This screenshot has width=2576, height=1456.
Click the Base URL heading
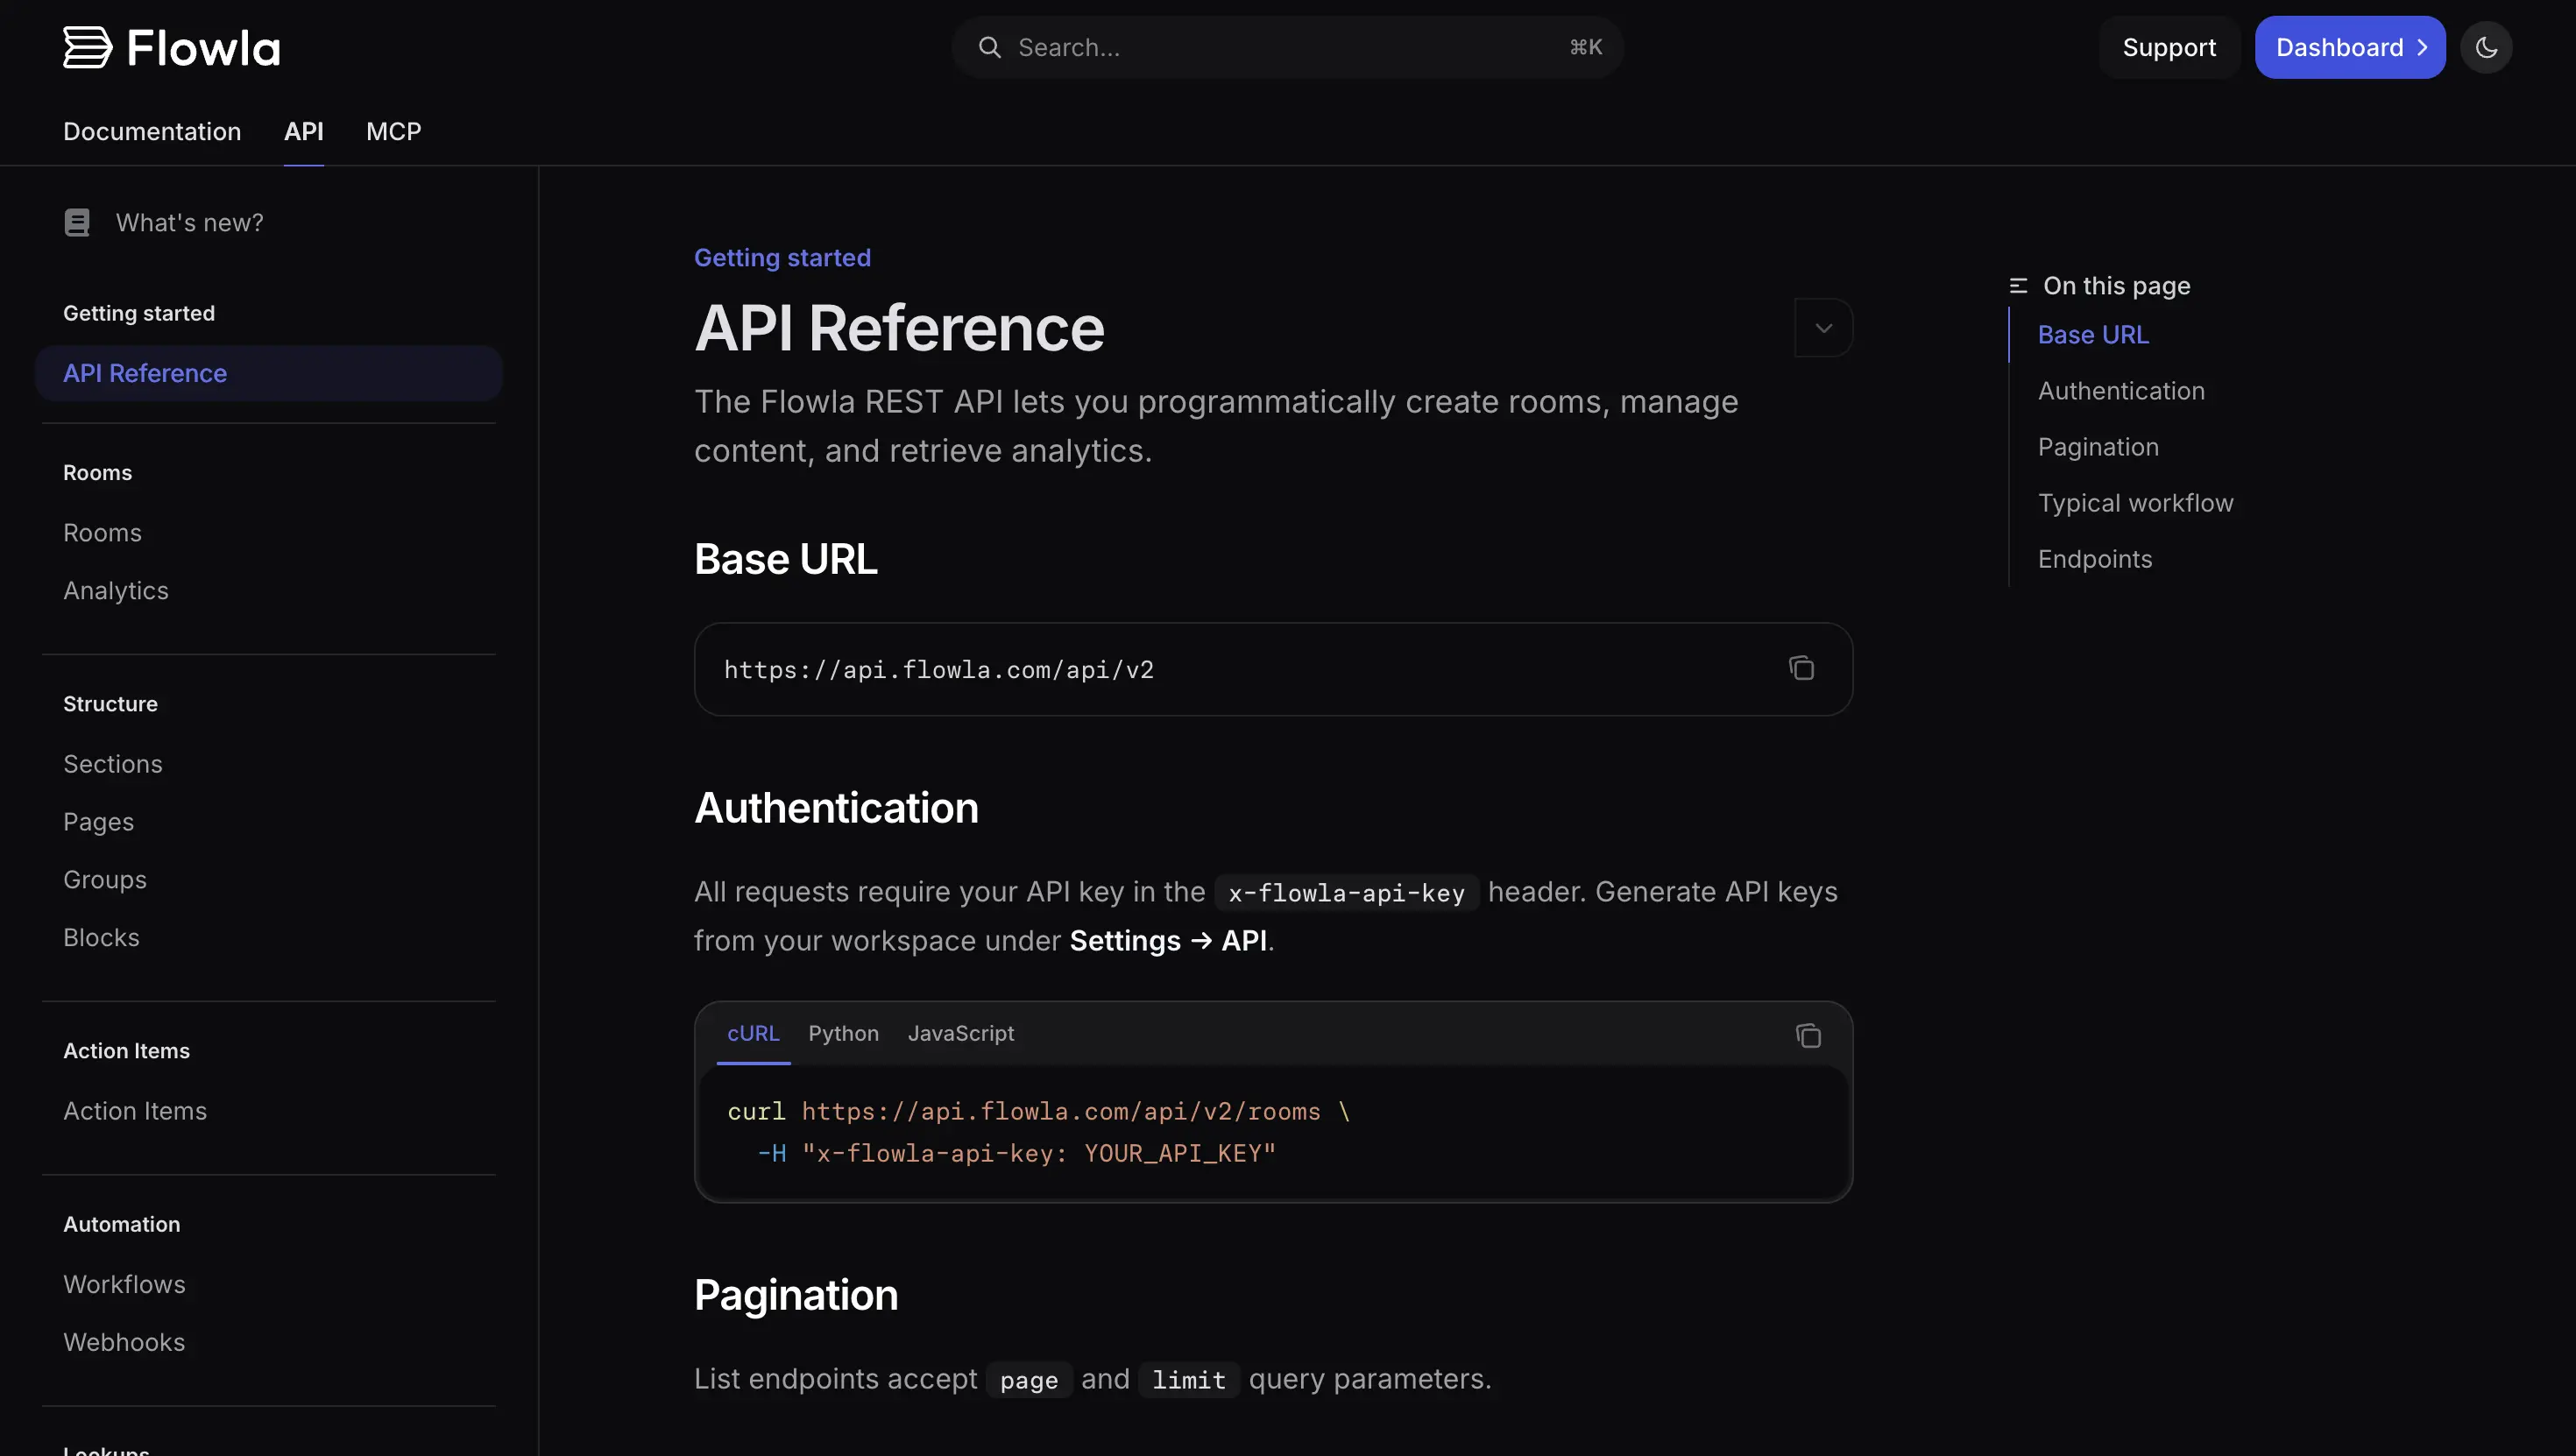pos(785,558)
